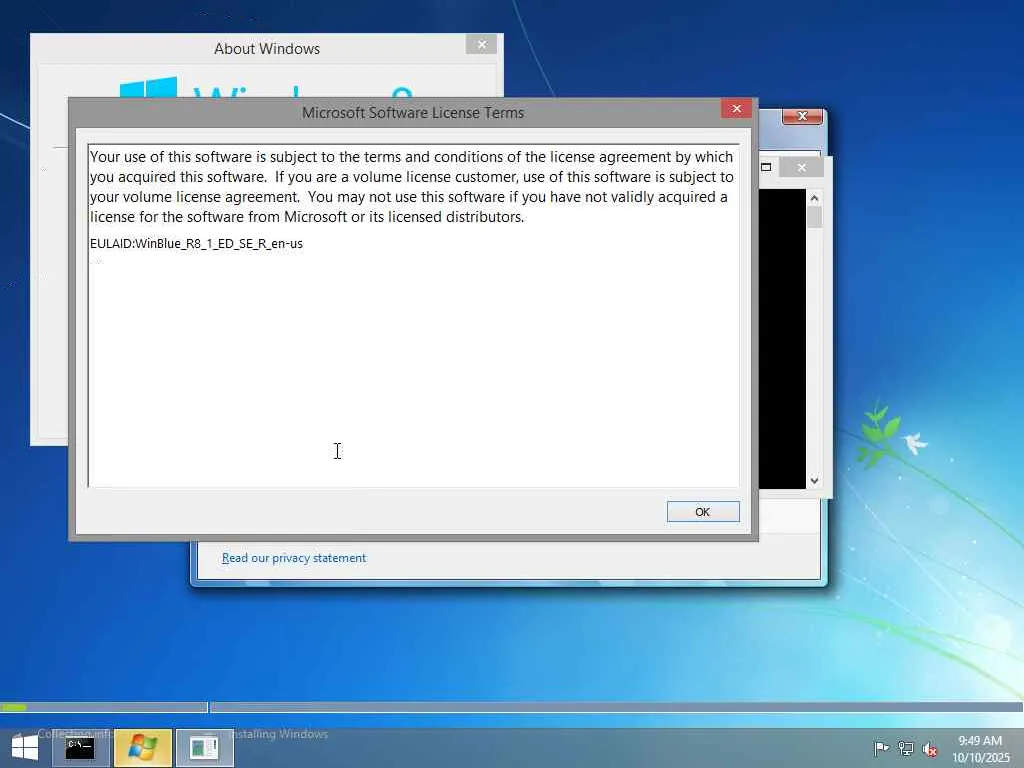Click the green installation progress bar
The height and width of the screenshot is (768, 1024).
pos(14,707)
